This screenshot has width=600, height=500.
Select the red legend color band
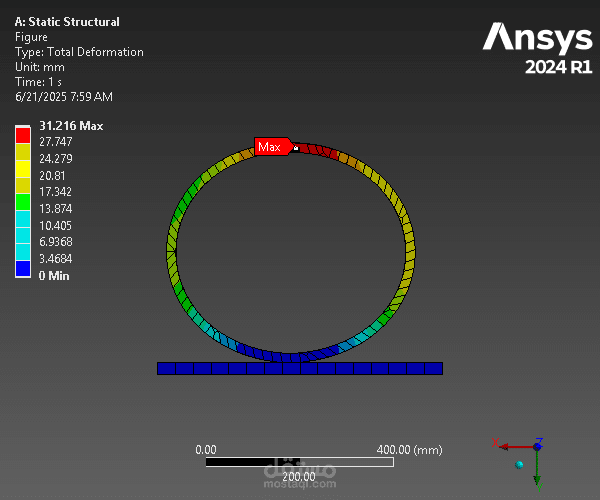point(23,135)
